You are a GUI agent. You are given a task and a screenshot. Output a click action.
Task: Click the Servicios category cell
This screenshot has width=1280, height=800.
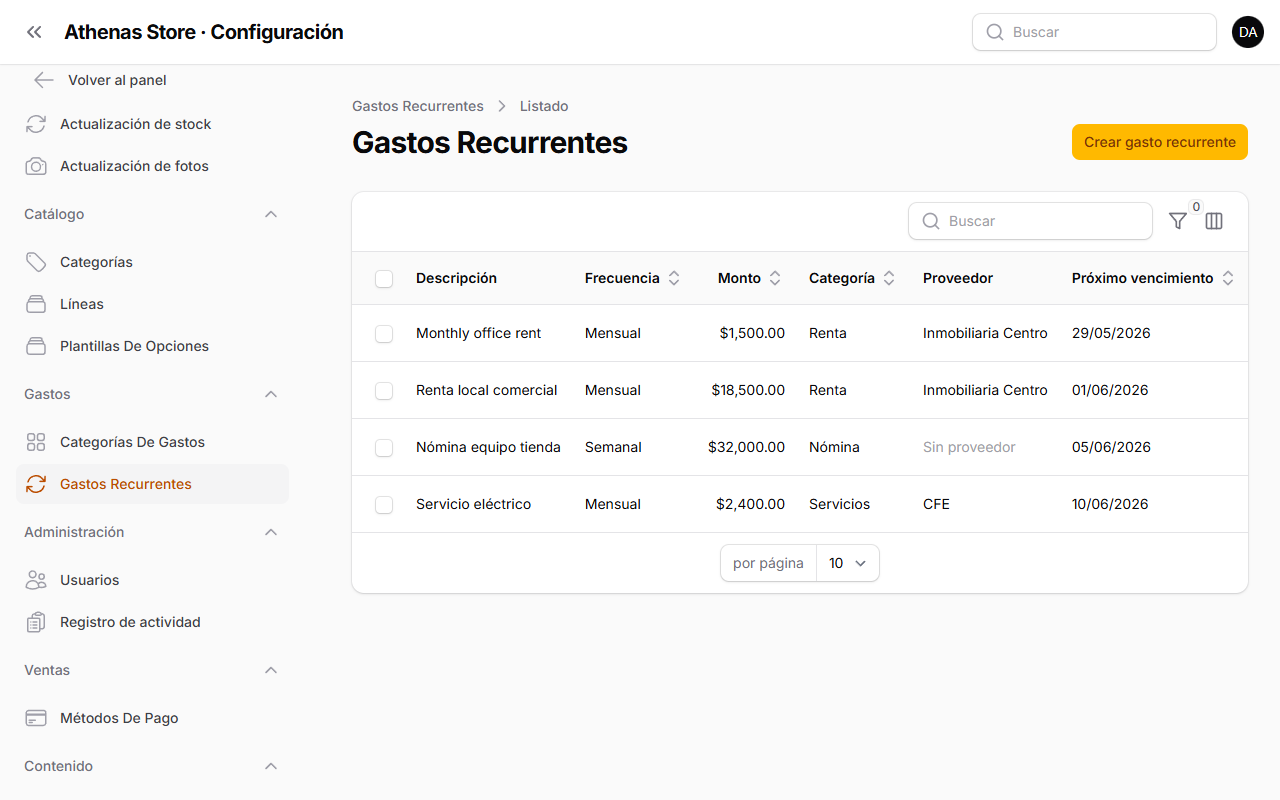839,504
